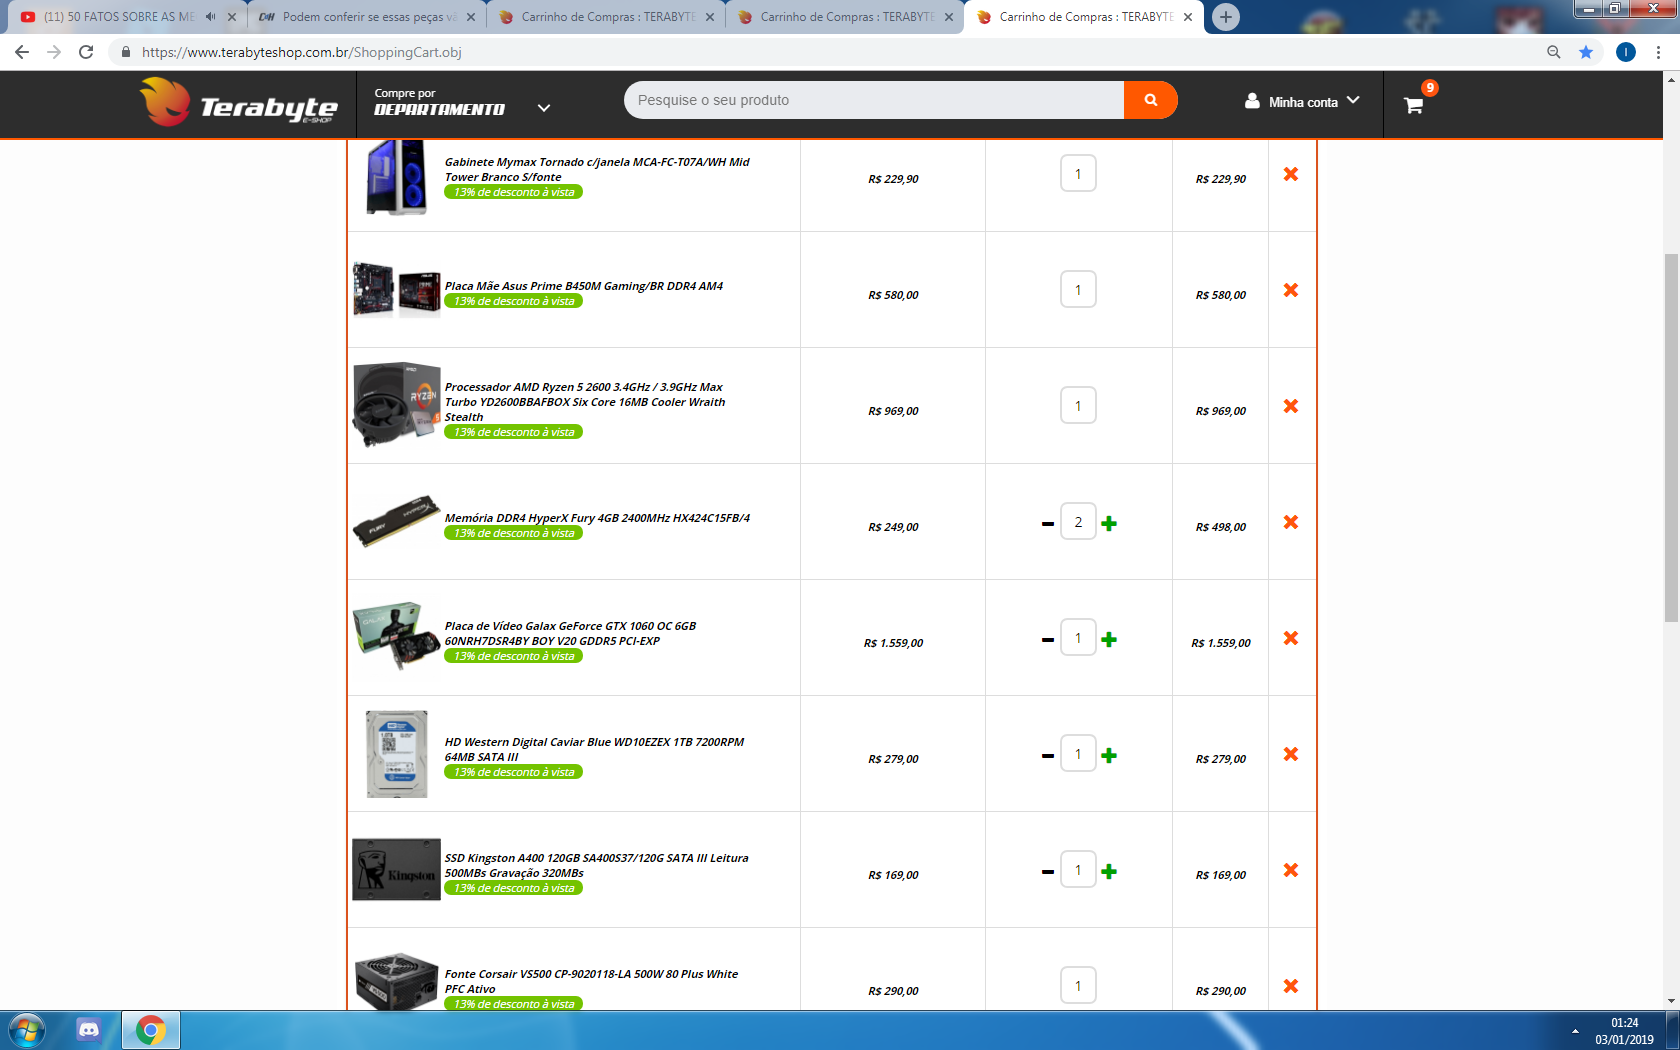
Task: Click quantity field of Asus Prime B450M
Action: point(1078,289)
